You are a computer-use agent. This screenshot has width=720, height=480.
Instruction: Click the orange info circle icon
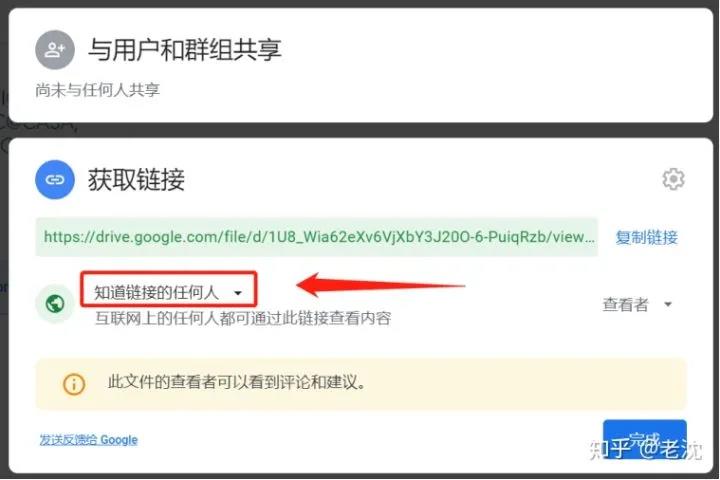coord(73,383)
